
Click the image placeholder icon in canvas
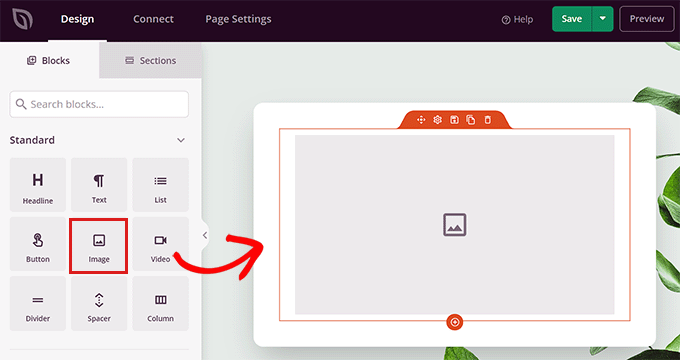tap(454, 225)
